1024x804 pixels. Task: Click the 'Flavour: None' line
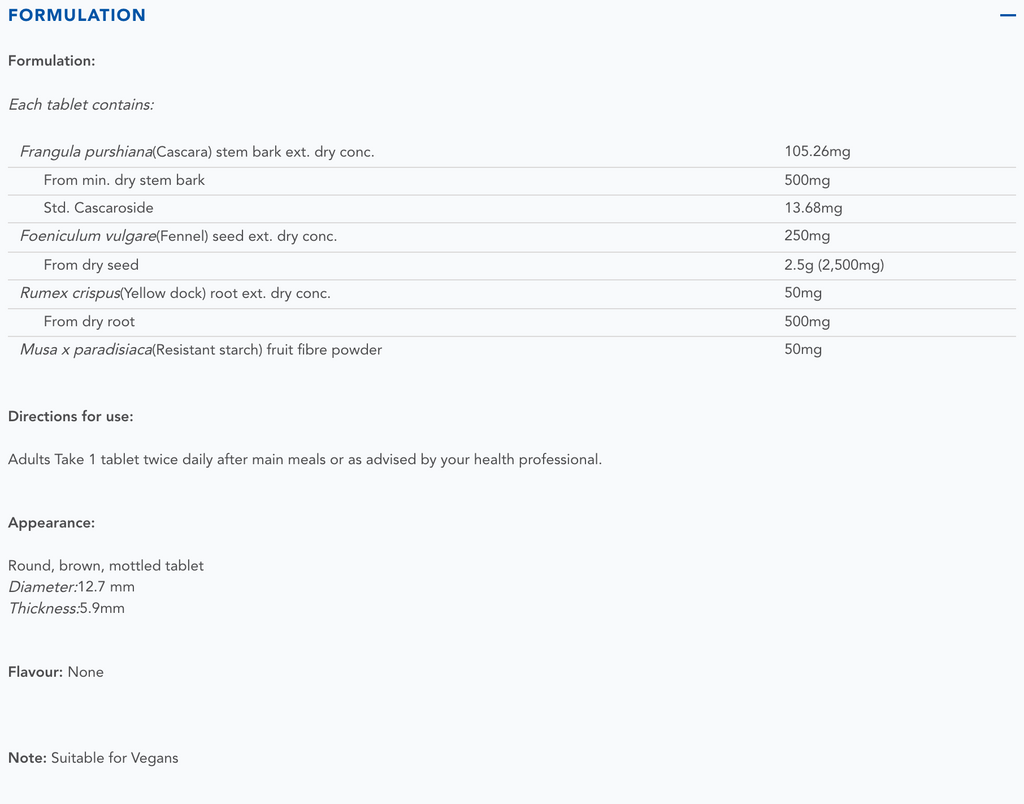pos(56,672)
